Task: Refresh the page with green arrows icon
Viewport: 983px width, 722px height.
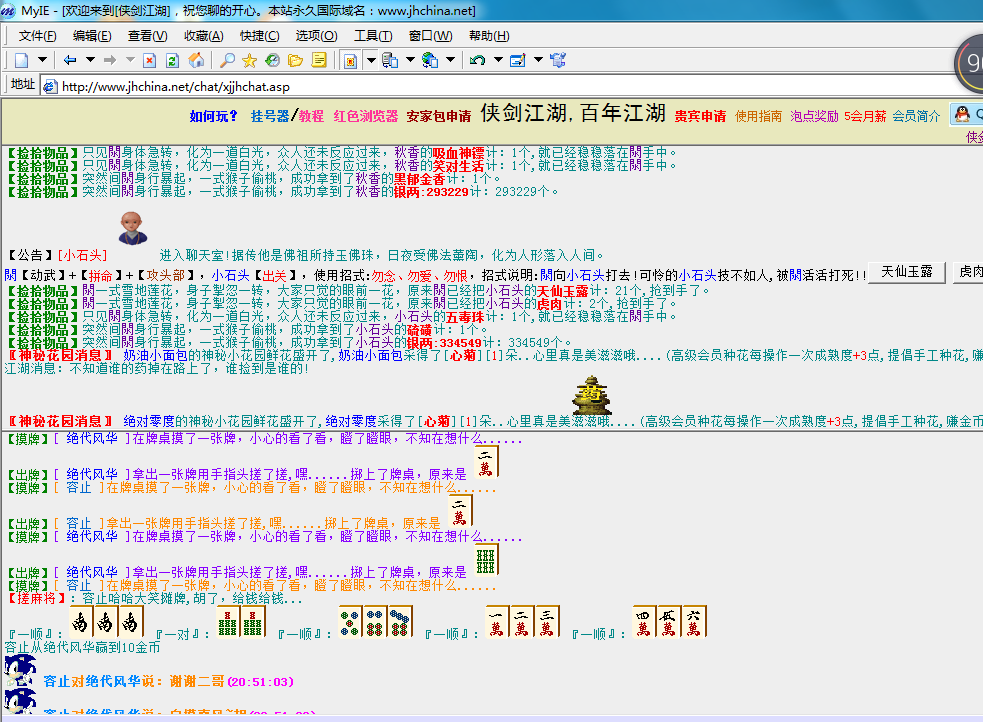Action: click(x=172, y=60)
